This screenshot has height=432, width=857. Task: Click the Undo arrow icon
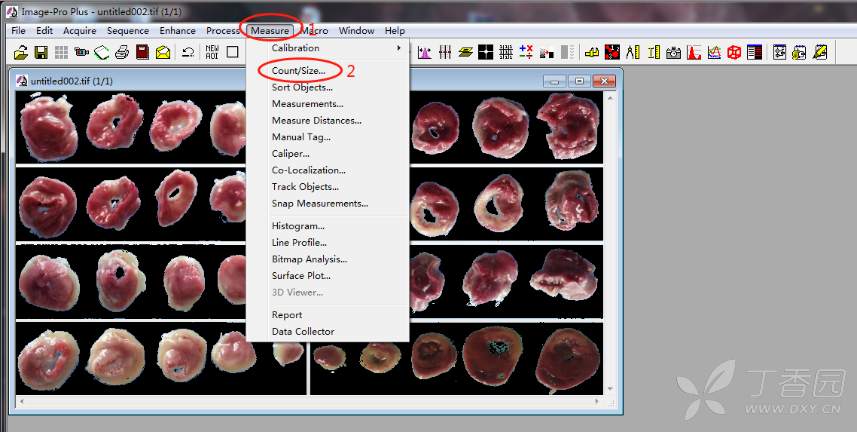188,52
